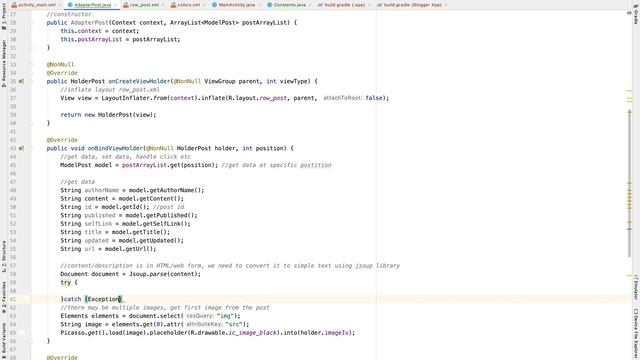Viewport: 640px width, 360px height.
Task: Close the build.gradle (:app) tab
Action: pos(369,5)
